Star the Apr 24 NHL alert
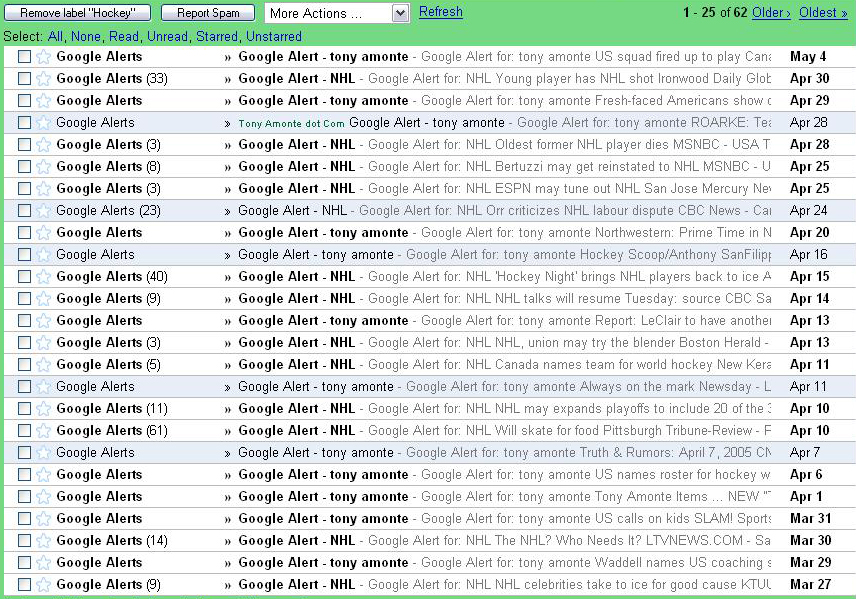 tap(43, 211)
